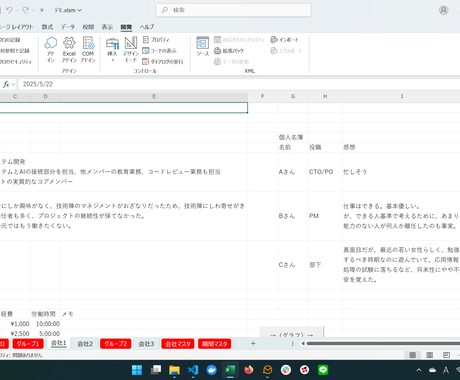Select cell containing Bさん
The image size is (460, 380).
pyautogui.click(x=293, y=216)
